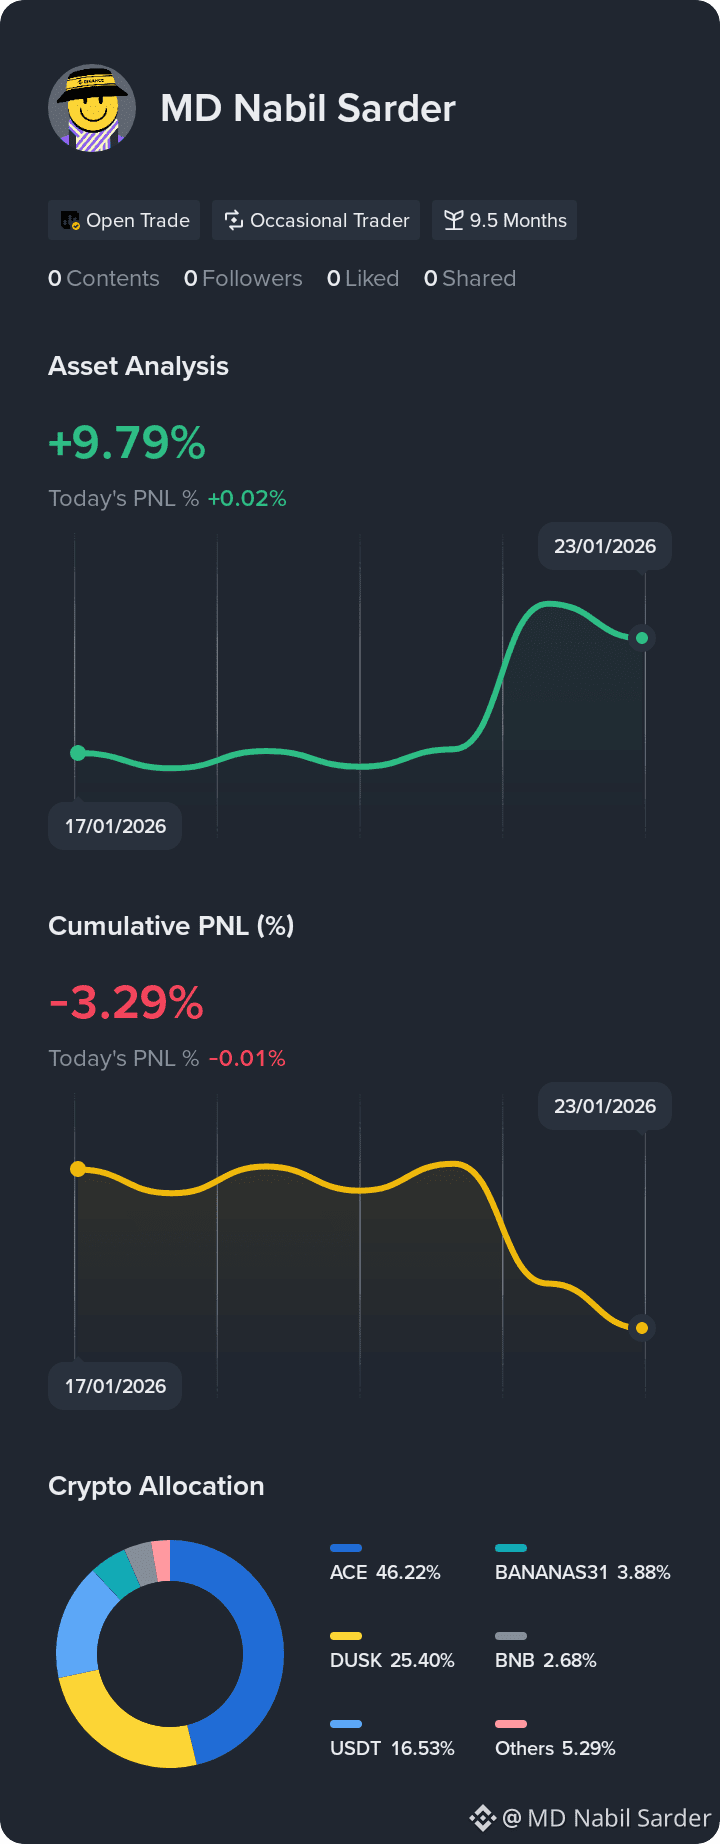Click the Open Trade badge icon
720x1844 pixels.
coord(70,220)
